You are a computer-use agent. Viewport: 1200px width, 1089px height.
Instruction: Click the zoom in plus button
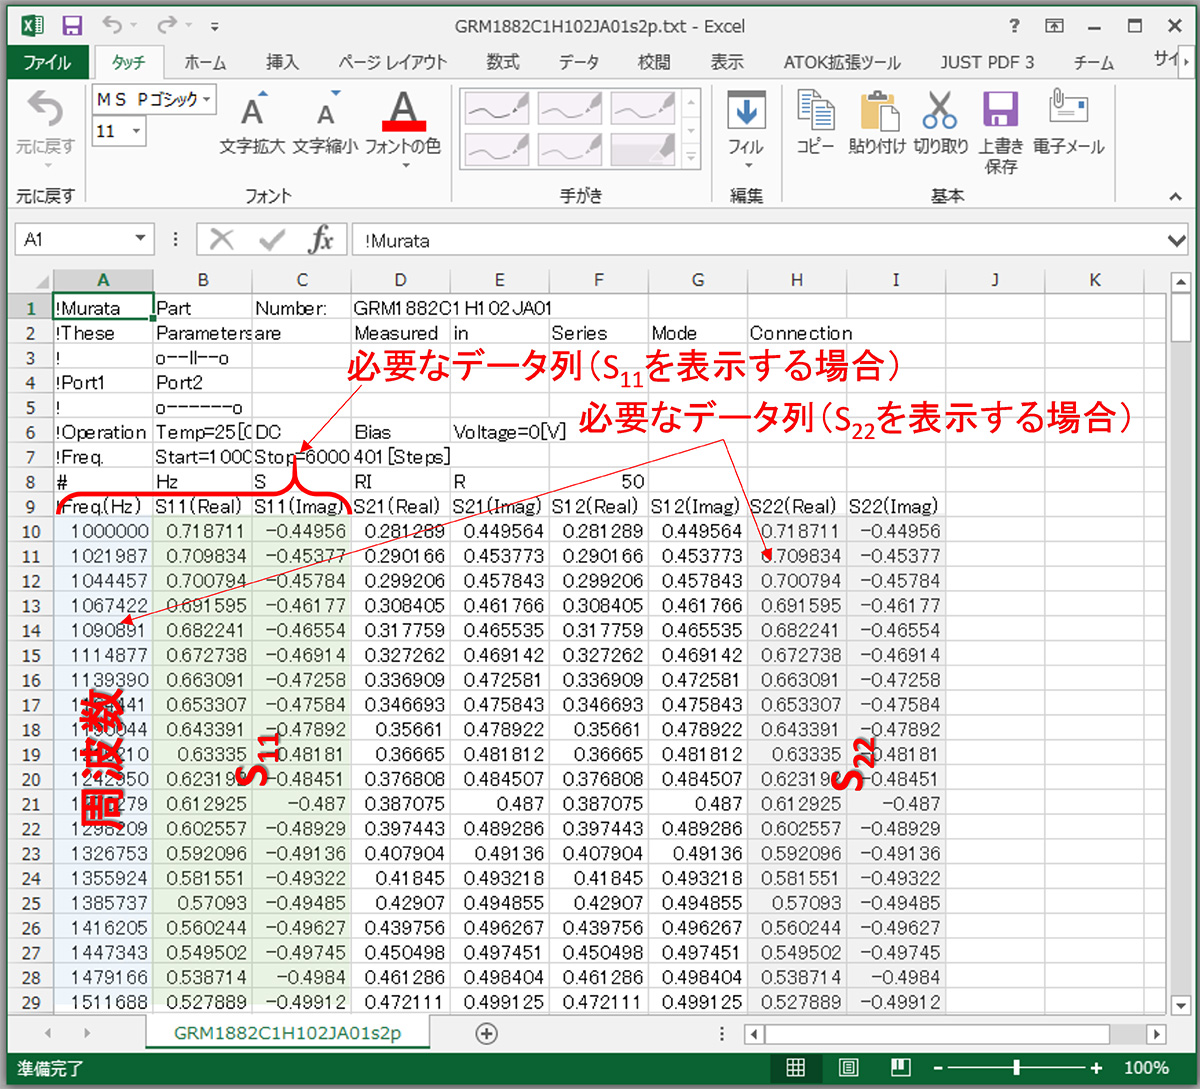(x=1096, y=1068)
